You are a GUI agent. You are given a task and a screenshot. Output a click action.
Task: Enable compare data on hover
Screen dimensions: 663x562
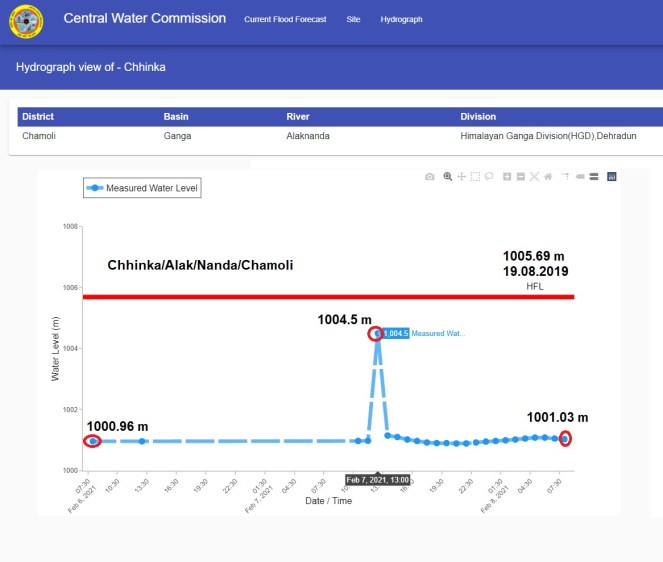point(593,177)
